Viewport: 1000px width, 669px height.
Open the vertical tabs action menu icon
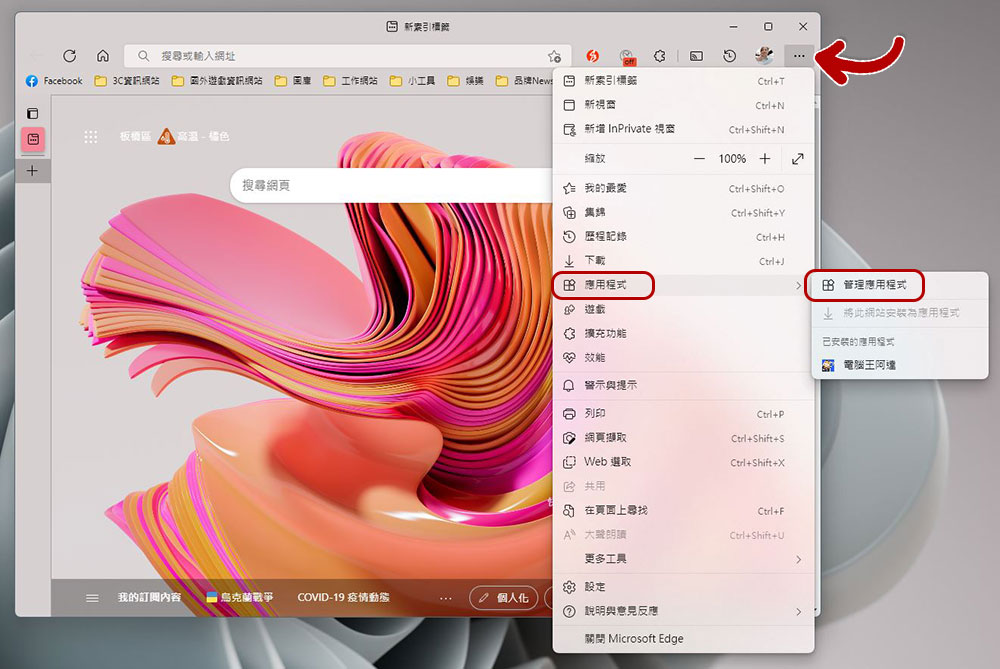tap(32, 113)
